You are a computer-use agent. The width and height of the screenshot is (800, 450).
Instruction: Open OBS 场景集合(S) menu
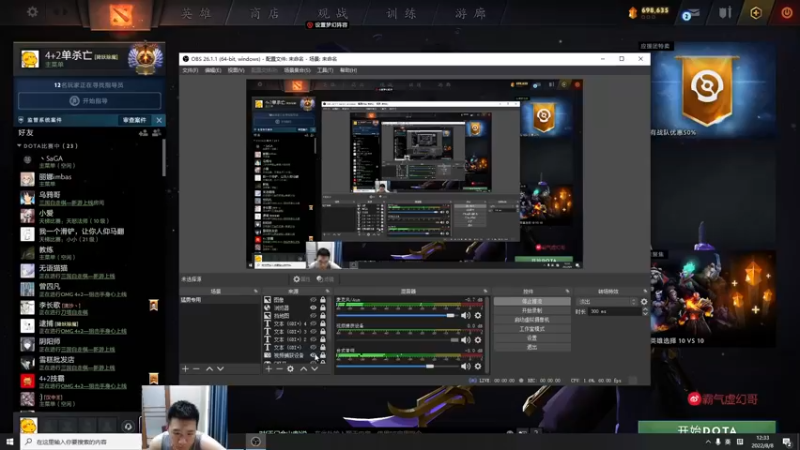pos(297,70)
